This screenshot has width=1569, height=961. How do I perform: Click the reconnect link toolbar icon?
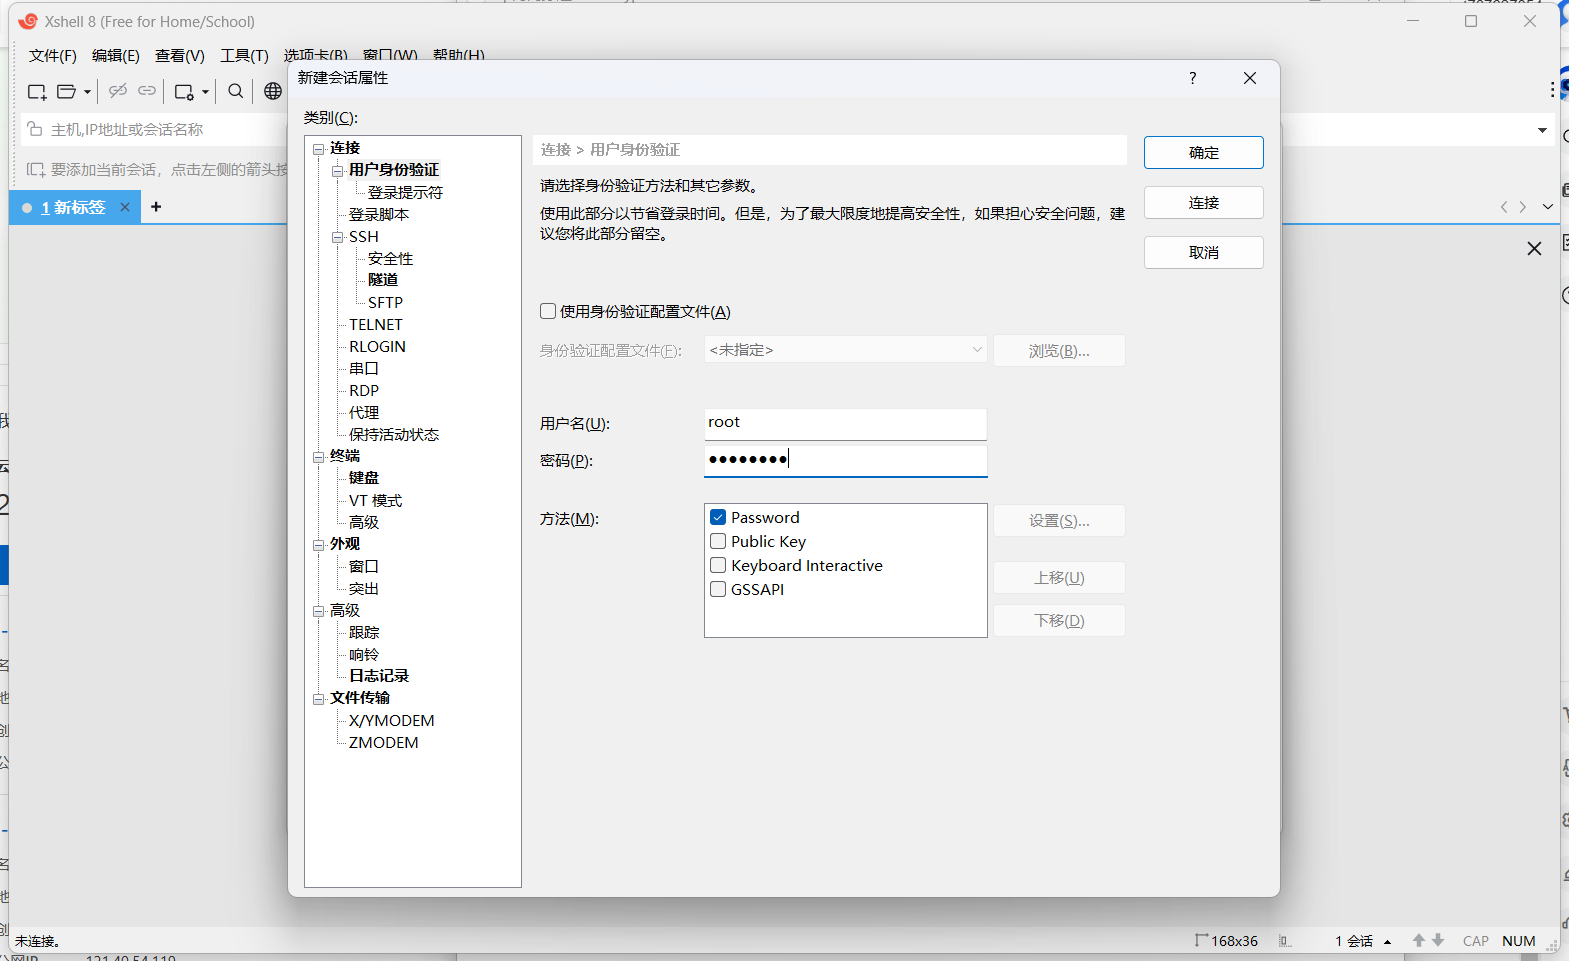[x=147, y=91]
